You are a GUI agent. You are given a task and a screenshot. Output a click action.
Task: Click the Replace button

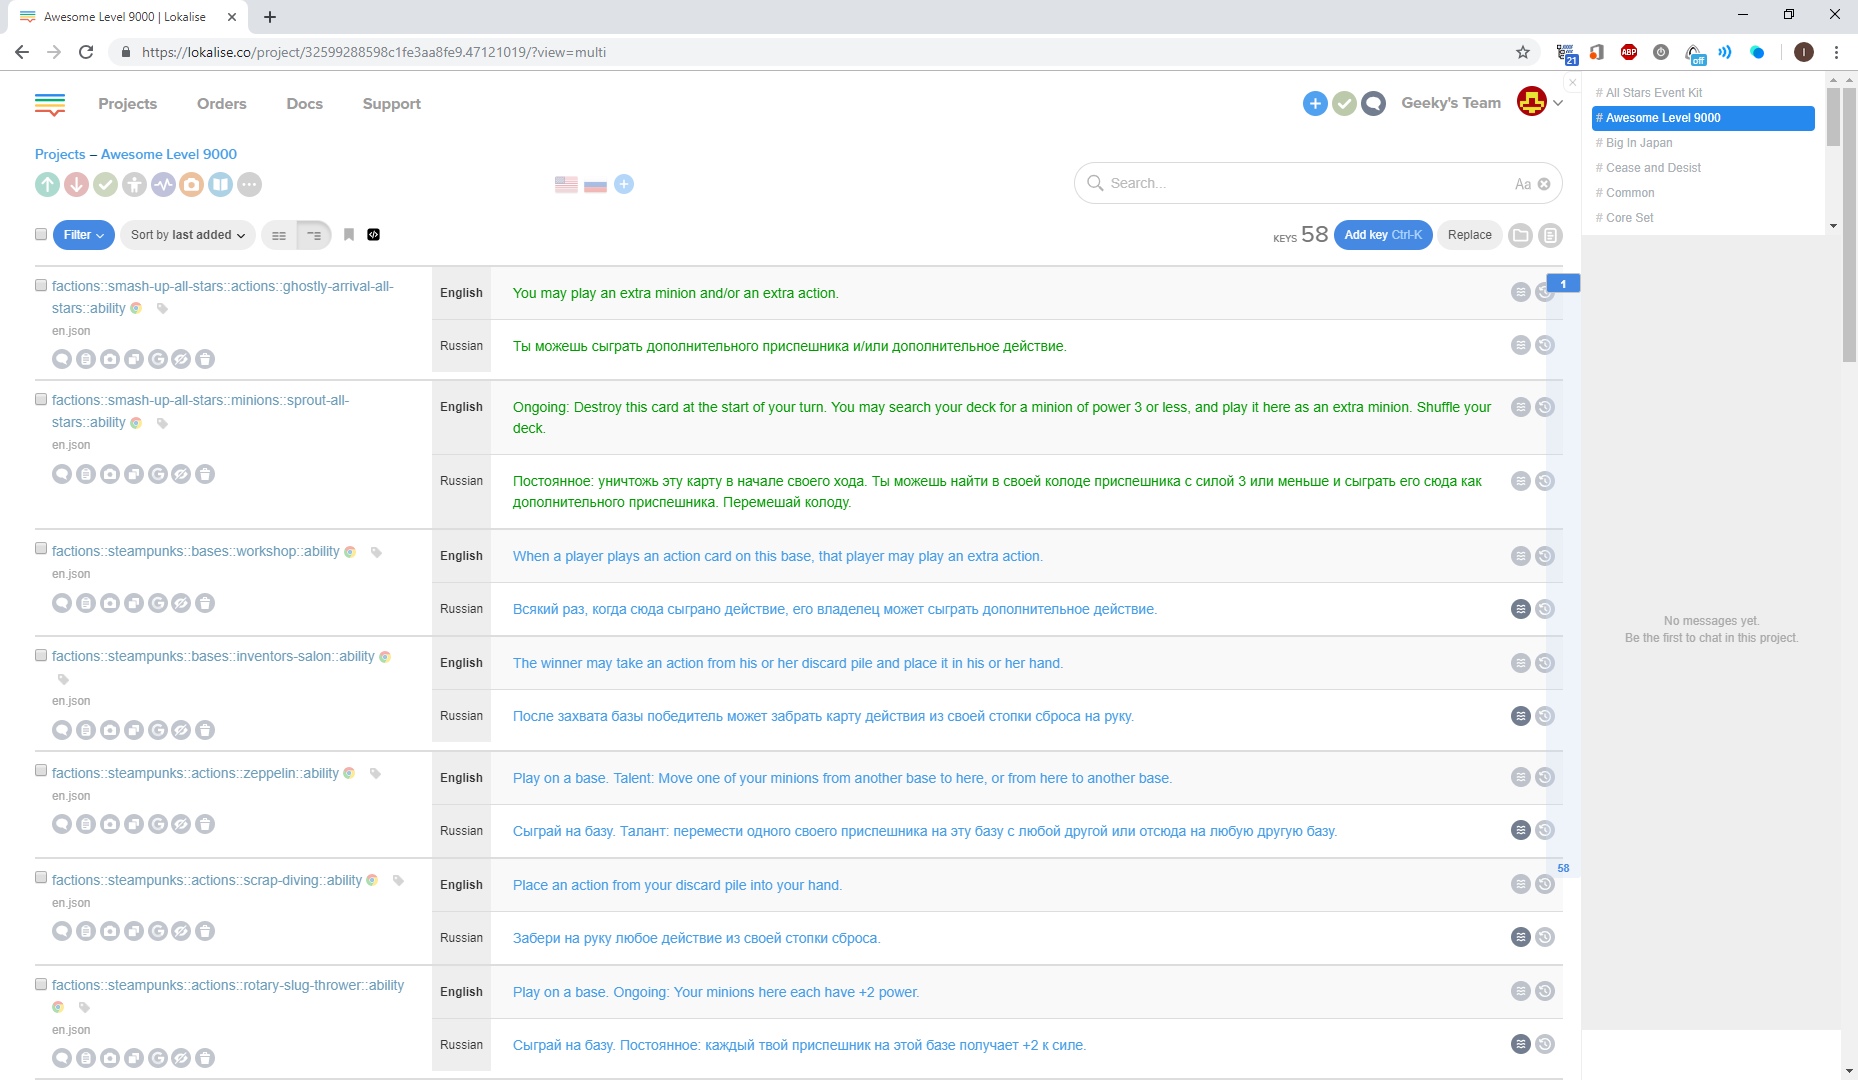point(1469,235)
